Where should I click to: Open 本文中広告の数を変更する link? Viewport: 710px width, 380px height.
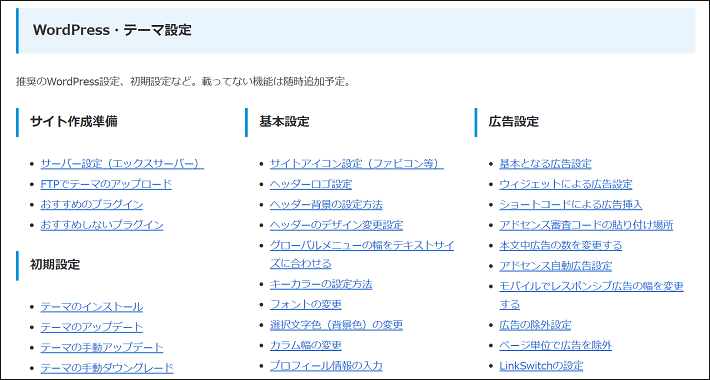click(561, 245)
